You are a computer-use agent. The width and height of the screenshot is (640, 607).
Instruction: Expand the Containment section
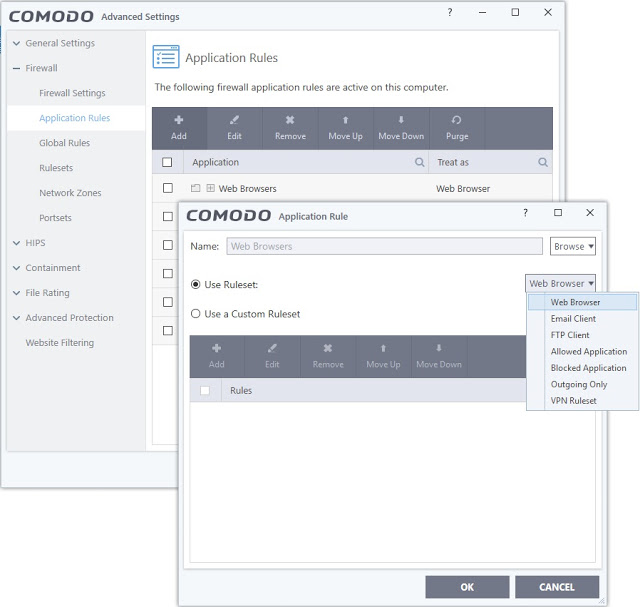coord(16,268)
